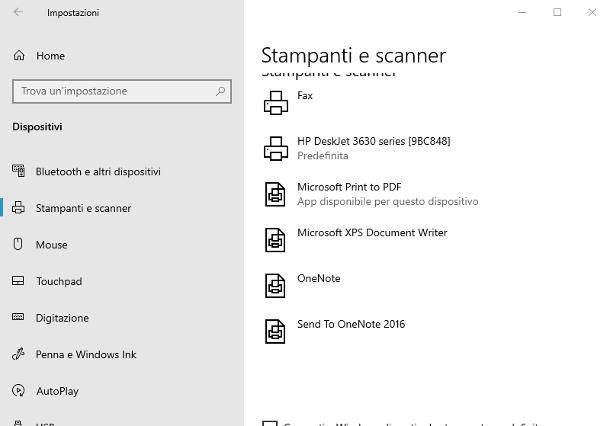Select Stampanti e scanner in sidebar

click(x=83, y=208)
